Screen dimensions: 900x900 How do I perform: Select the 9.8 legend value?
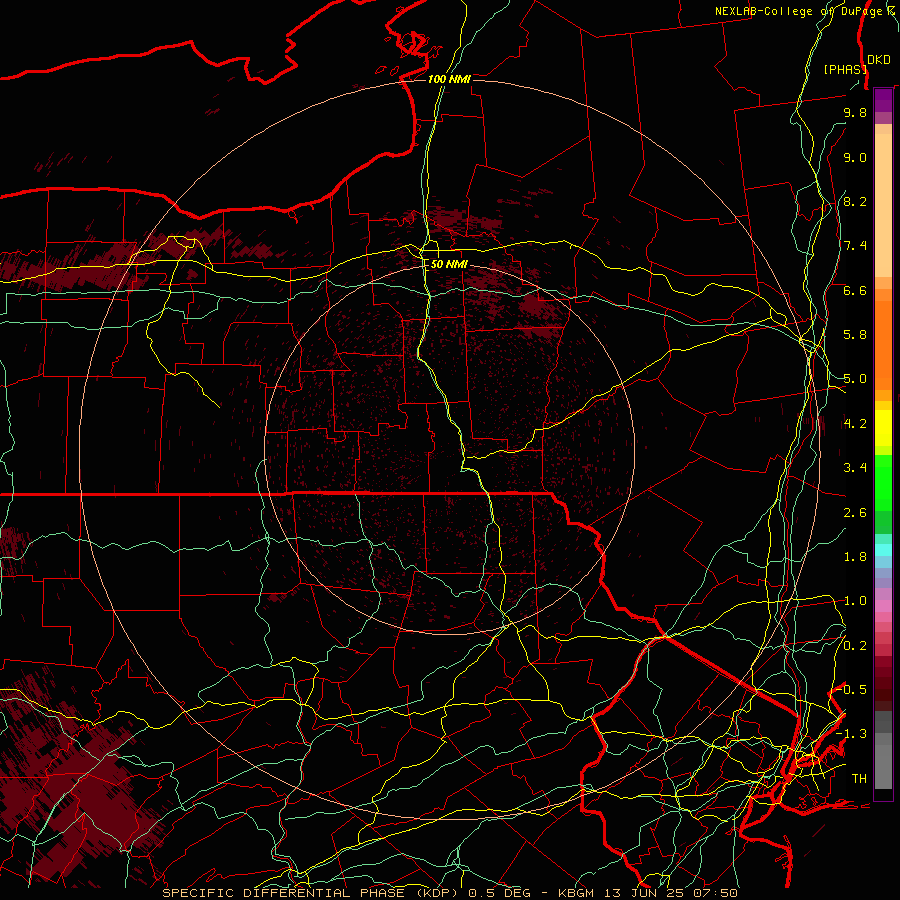tap(855, 112)
